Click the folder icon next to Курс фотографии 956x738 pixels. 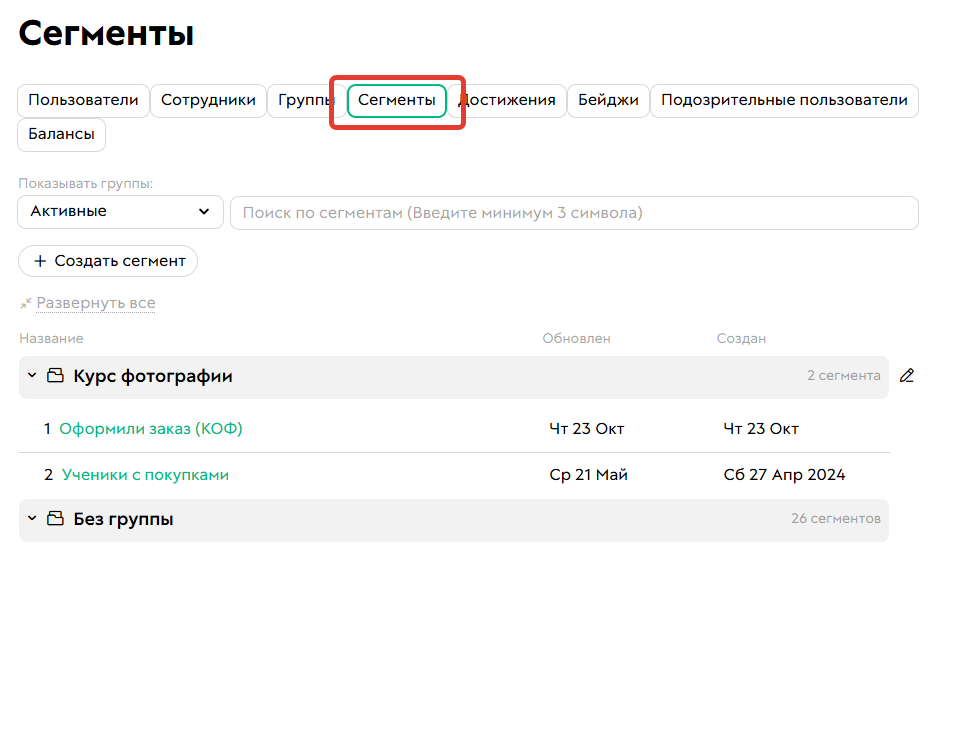55,376
